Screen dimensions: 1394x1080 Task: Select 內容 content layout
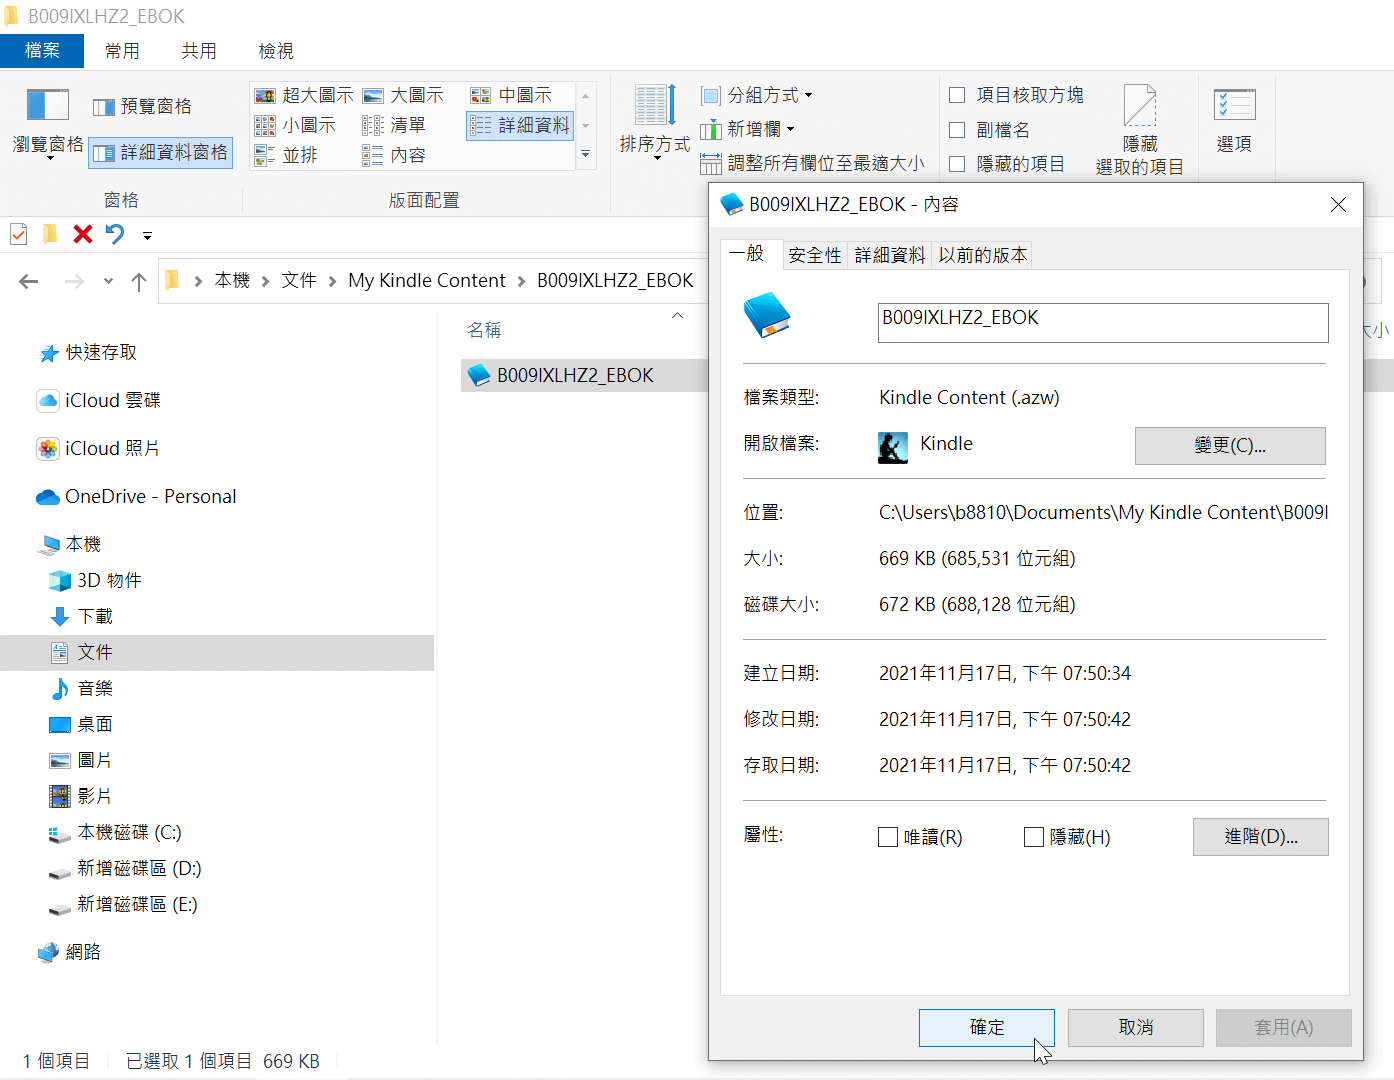coord(394,155)
